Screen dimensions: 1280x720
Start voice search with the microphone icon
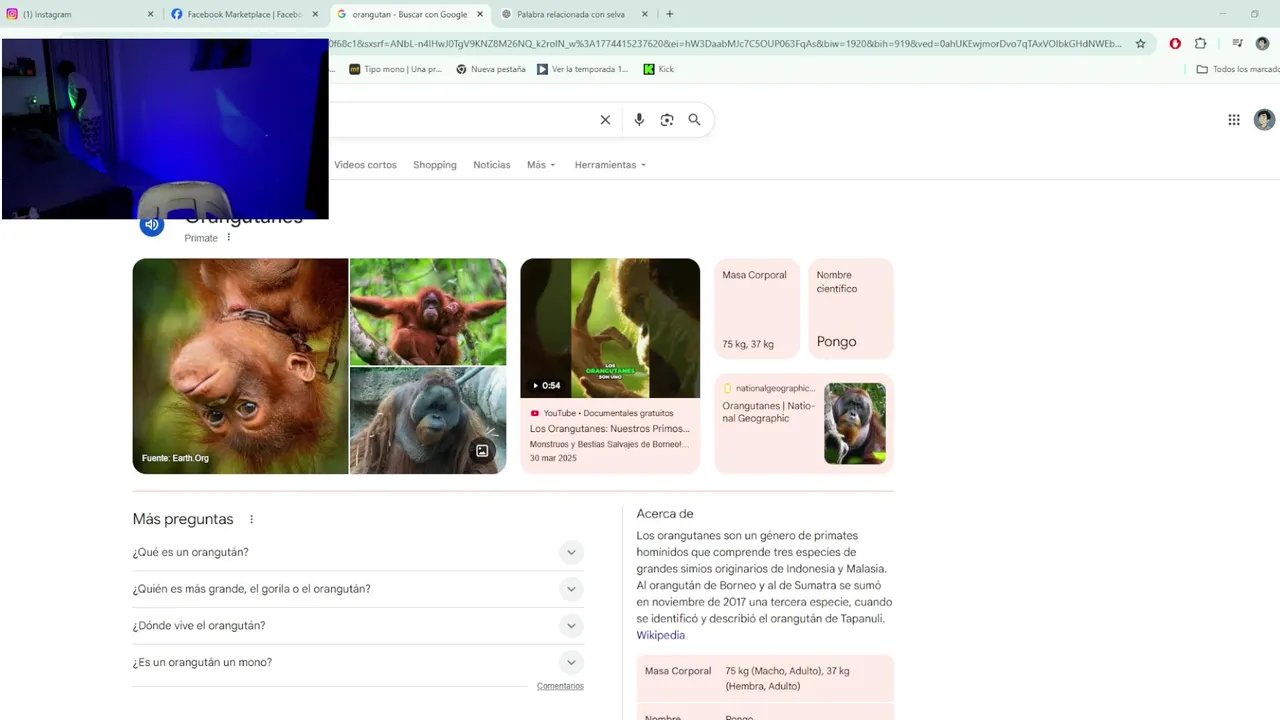(639, 120)
